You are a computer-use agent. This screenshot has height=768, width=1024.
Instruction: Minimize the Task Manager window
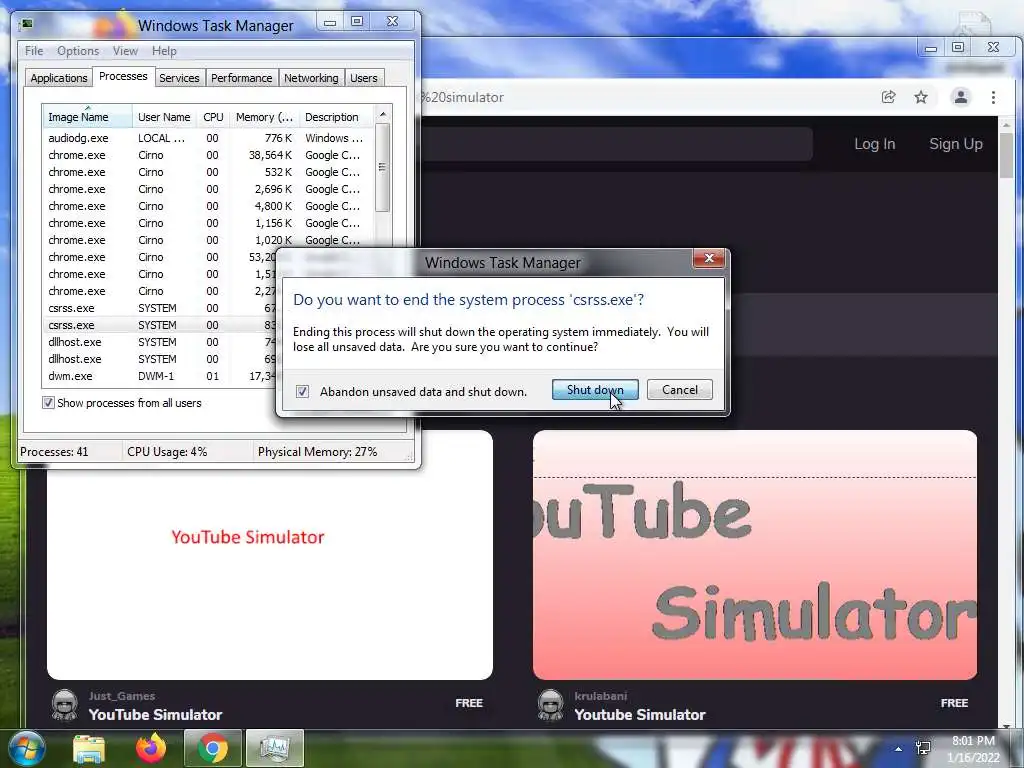[330, 22]
